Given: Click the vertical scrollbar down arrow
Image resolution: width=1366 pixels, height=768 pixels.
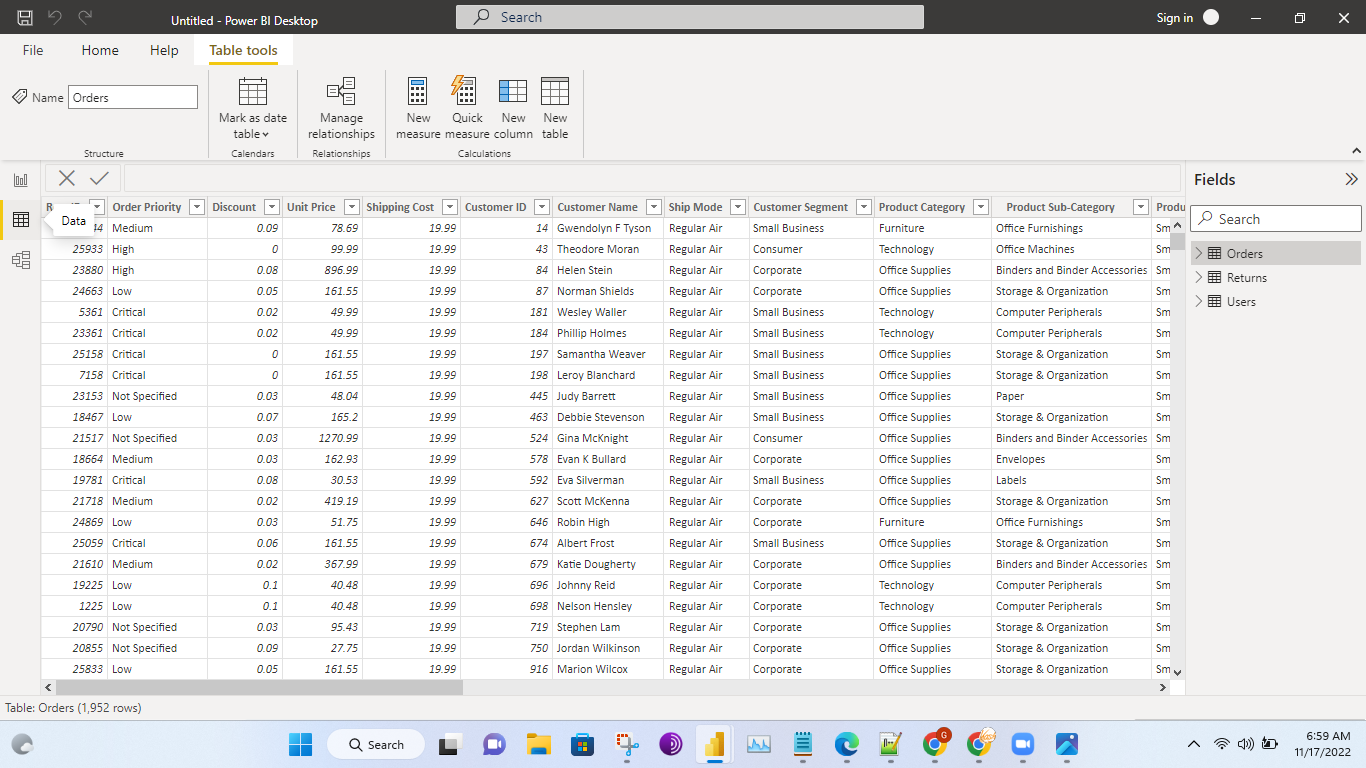Looking at the screenshot, I should (x=1177, y=672).
